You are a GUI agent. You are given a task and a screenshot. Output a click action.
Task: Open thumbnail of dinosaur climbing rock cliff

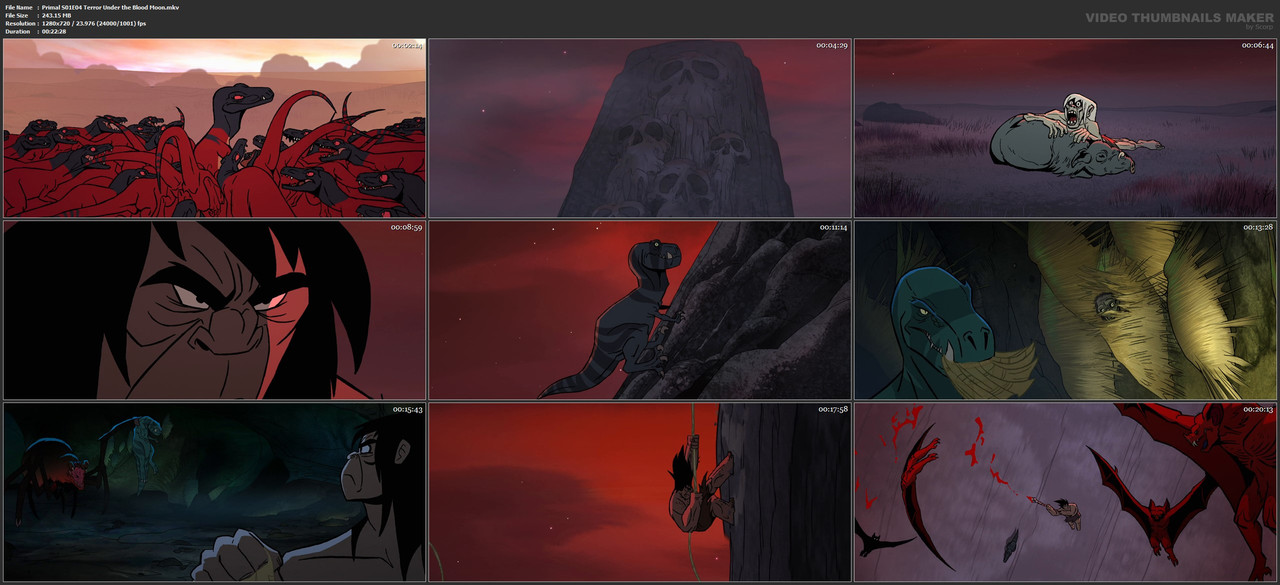[x=640, y=310]
